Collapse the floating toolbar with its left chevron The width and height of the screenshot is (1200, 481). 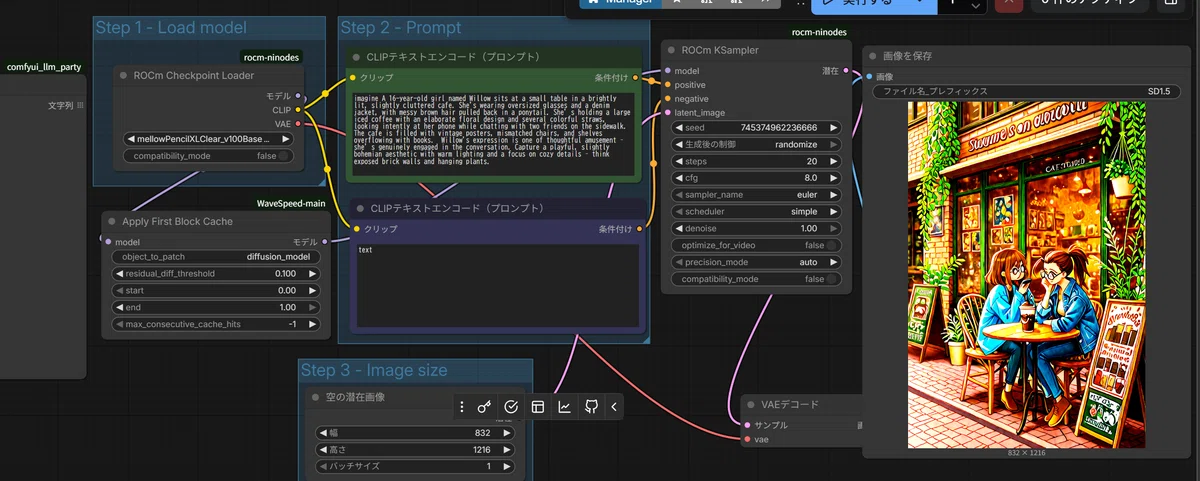click(613, 406)
